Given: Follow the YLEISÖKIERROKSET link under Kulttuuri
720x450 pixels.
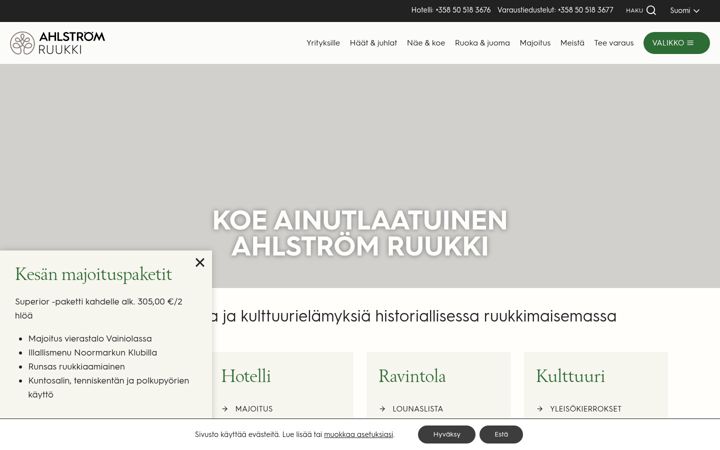Looking at the screenshot, I should [x=585, y=408].
